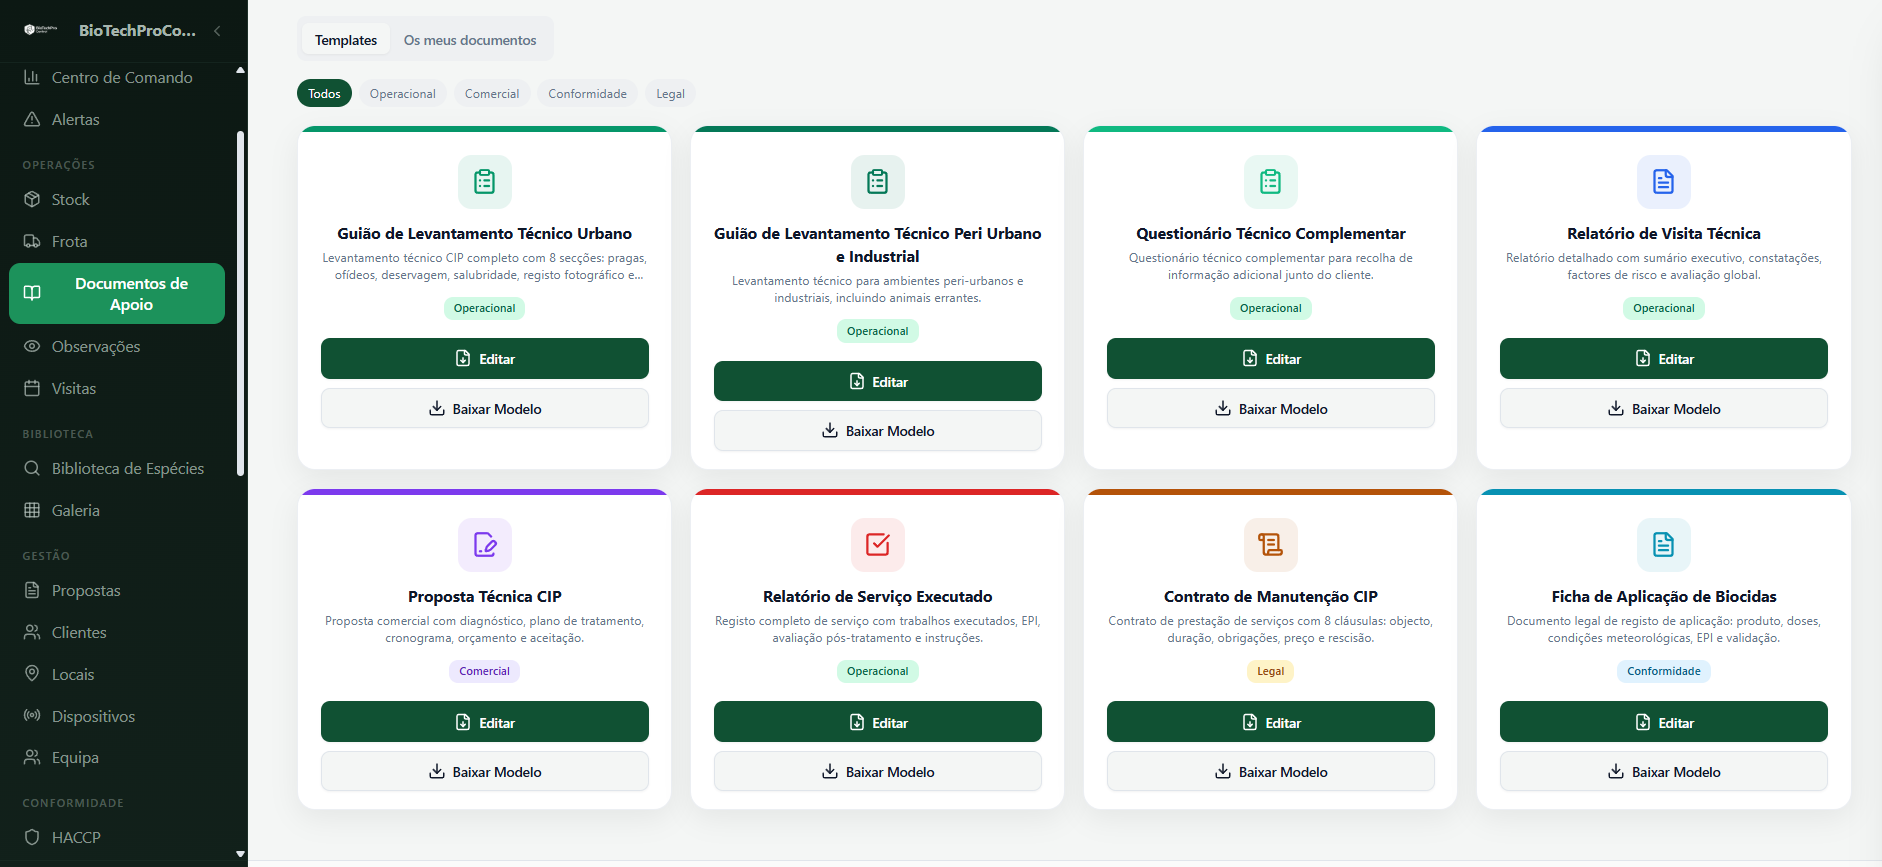Screen dimensions: 1882x867
Task: Download model for Proposta Técnica CIP
Action: point(485,771)
